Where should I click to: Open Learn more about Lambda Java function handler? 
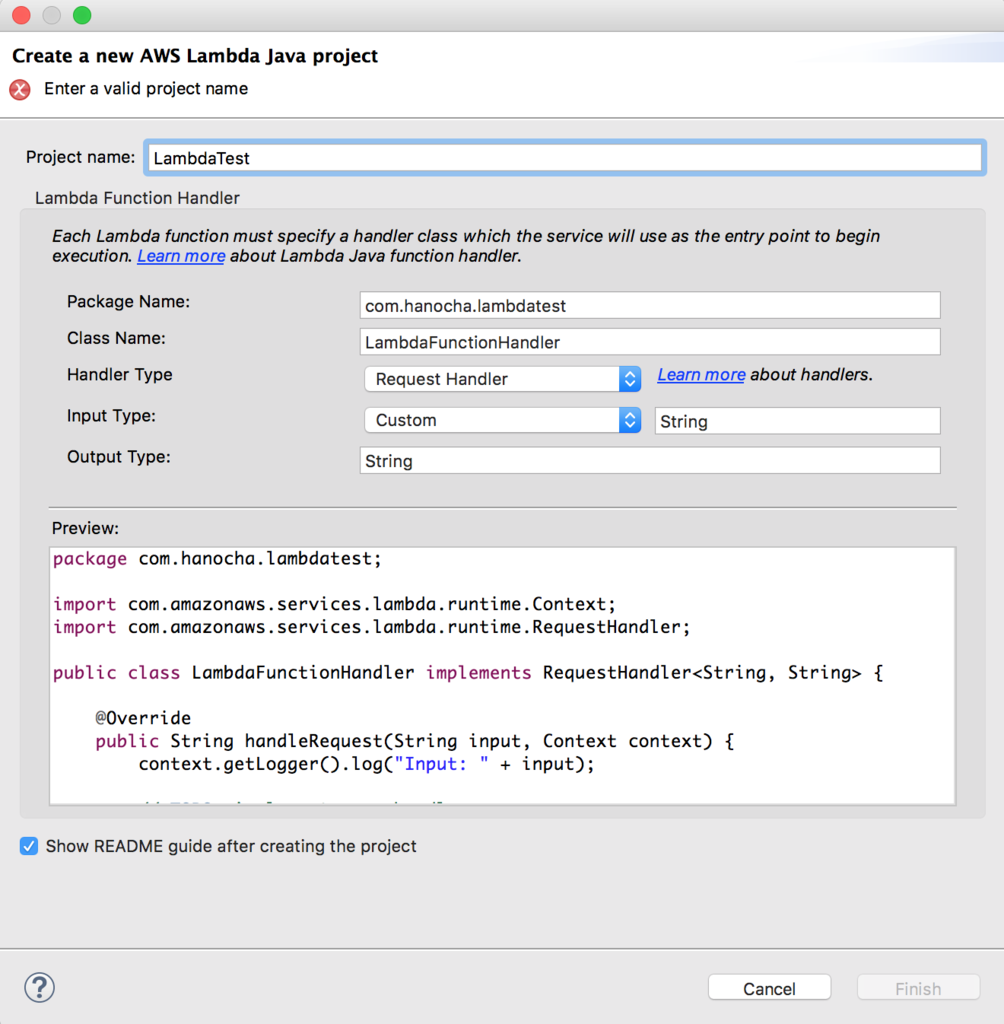tap(181, 256)
